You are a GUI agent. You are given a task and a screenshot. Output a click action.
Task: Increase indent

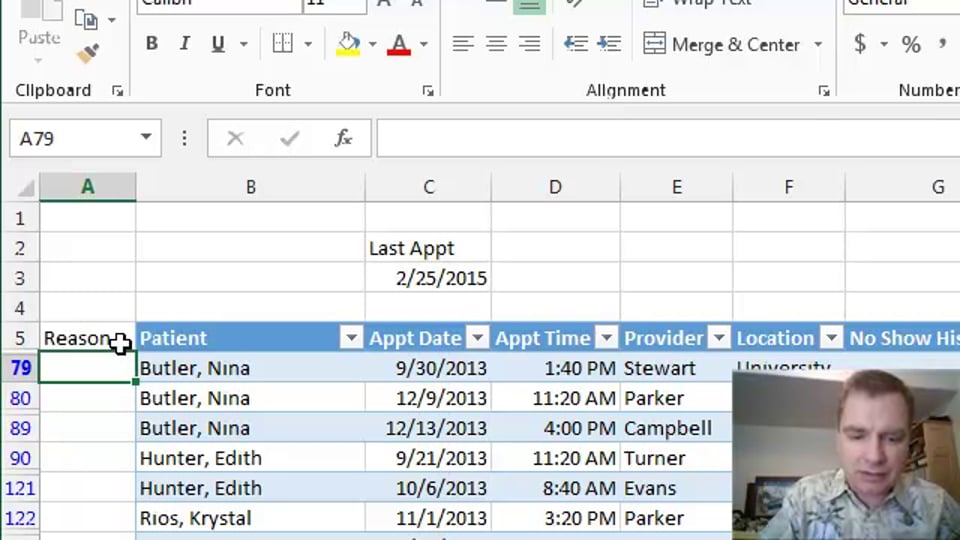point(609,43)
